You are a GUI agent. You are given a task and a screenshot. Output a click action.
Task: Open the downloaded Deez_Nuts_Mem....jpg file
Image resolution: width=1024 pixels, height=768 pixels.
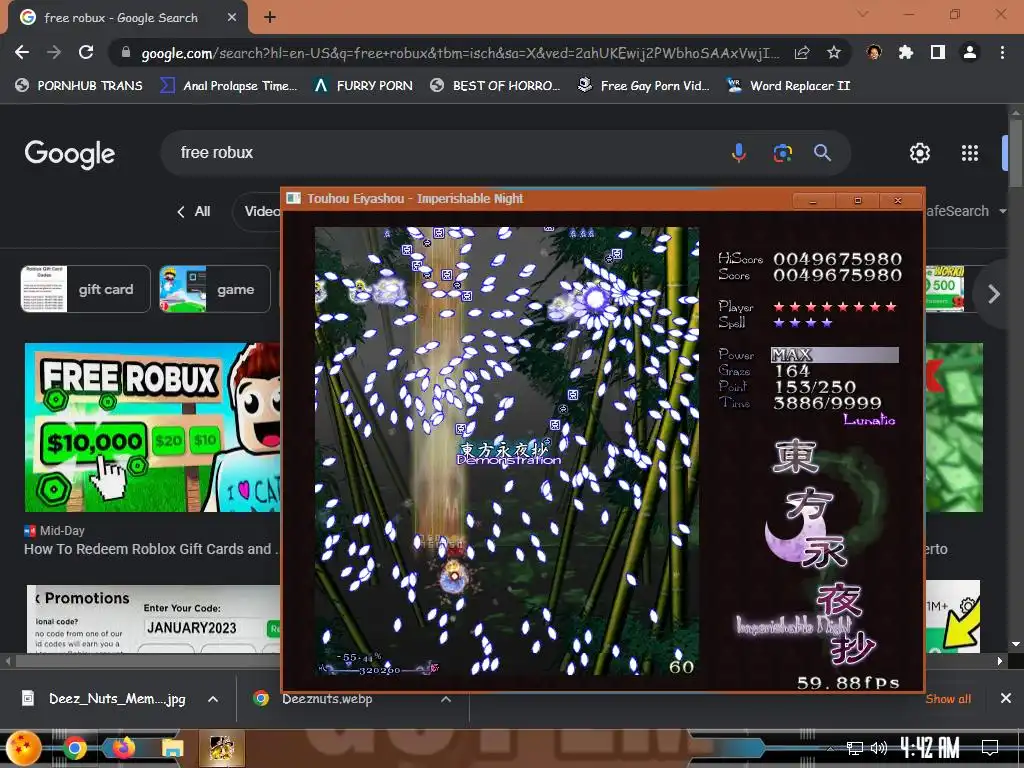tap(106, 699)
